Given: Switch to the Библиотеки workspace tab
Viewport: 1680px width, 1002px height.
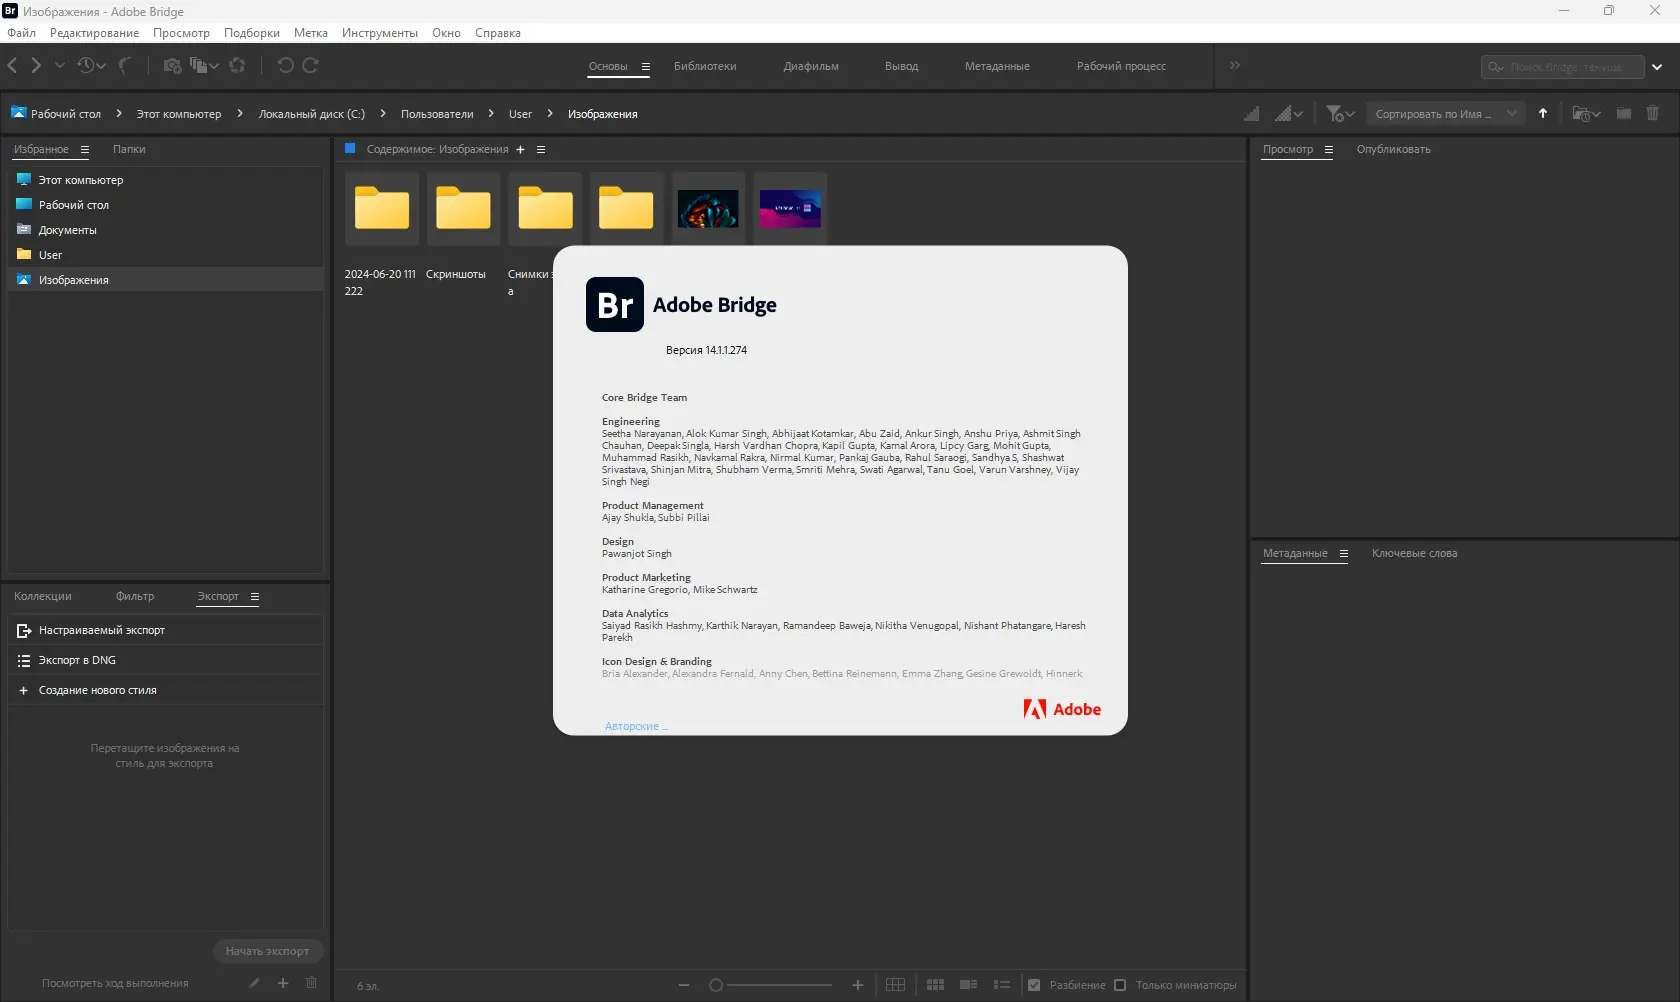Looking at the screenshot, I should tap(704, 66).
